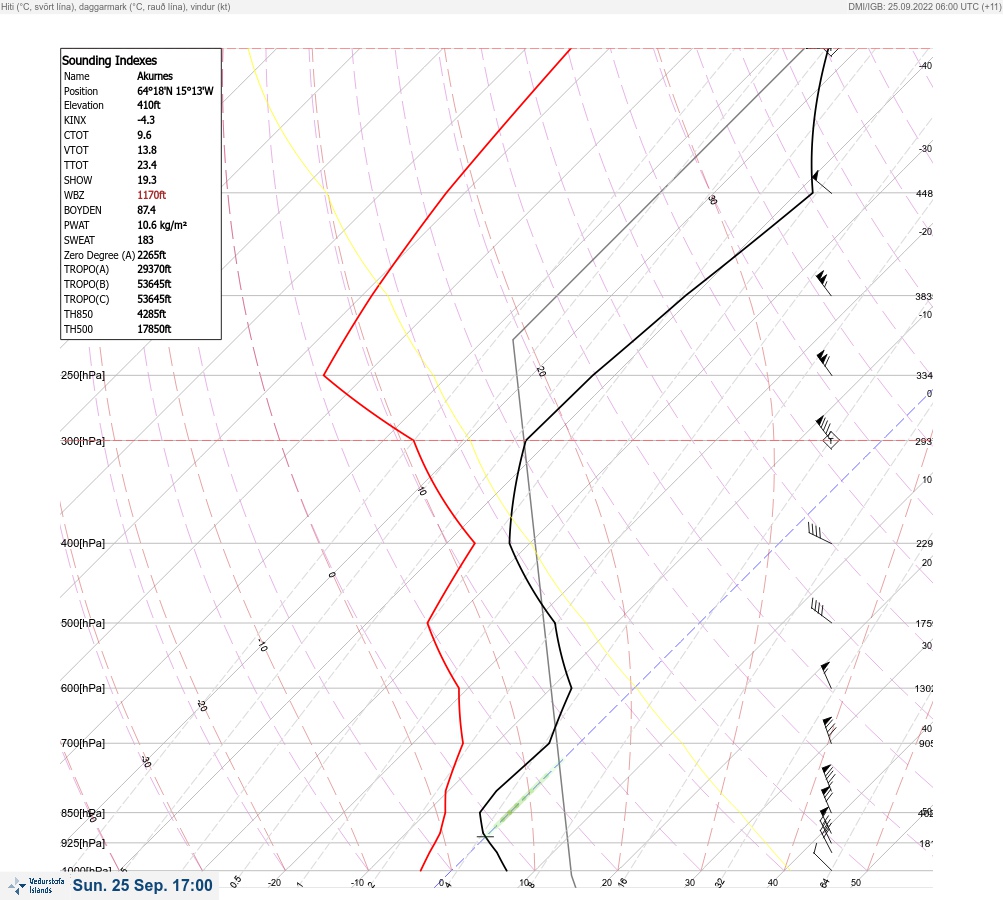Image resolution: width=1003 pixels, height=900 pixels.
Task: Click the 448 height label on right axis
Action: (924, 193)
